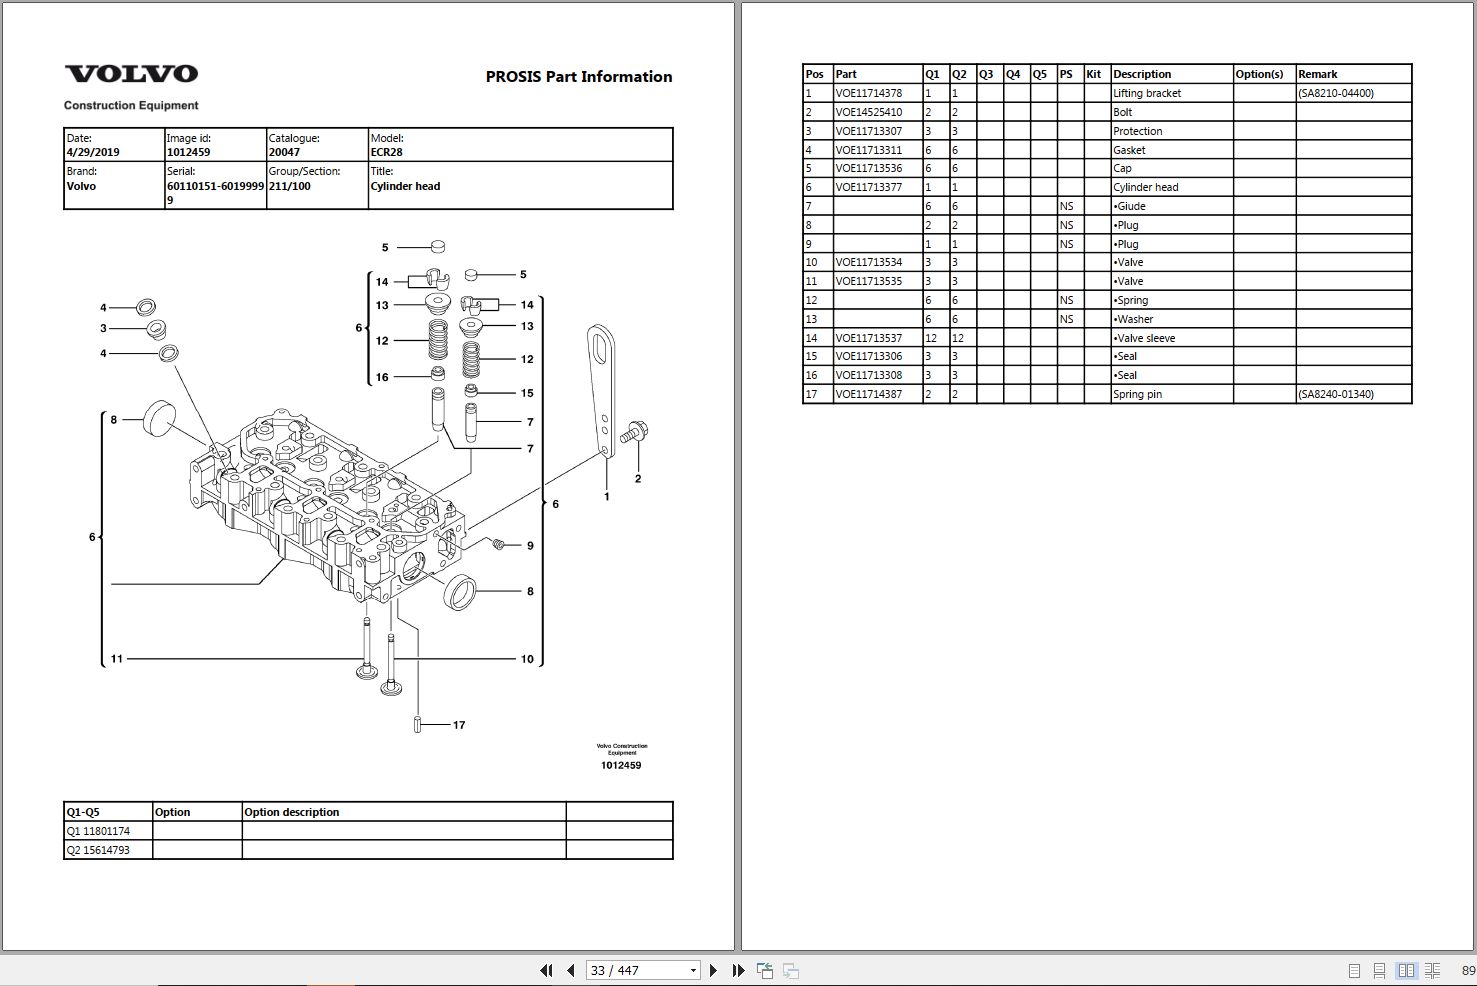1477x986 pixels.
Task: Click the Lifting bracket description
Action: pyautogui.click(x=1147, y=93)
